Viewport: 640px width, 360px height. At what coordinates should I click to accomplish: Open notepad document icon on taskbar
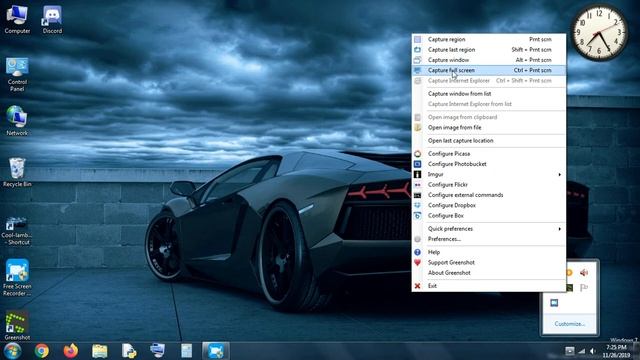tap(187, 351)
